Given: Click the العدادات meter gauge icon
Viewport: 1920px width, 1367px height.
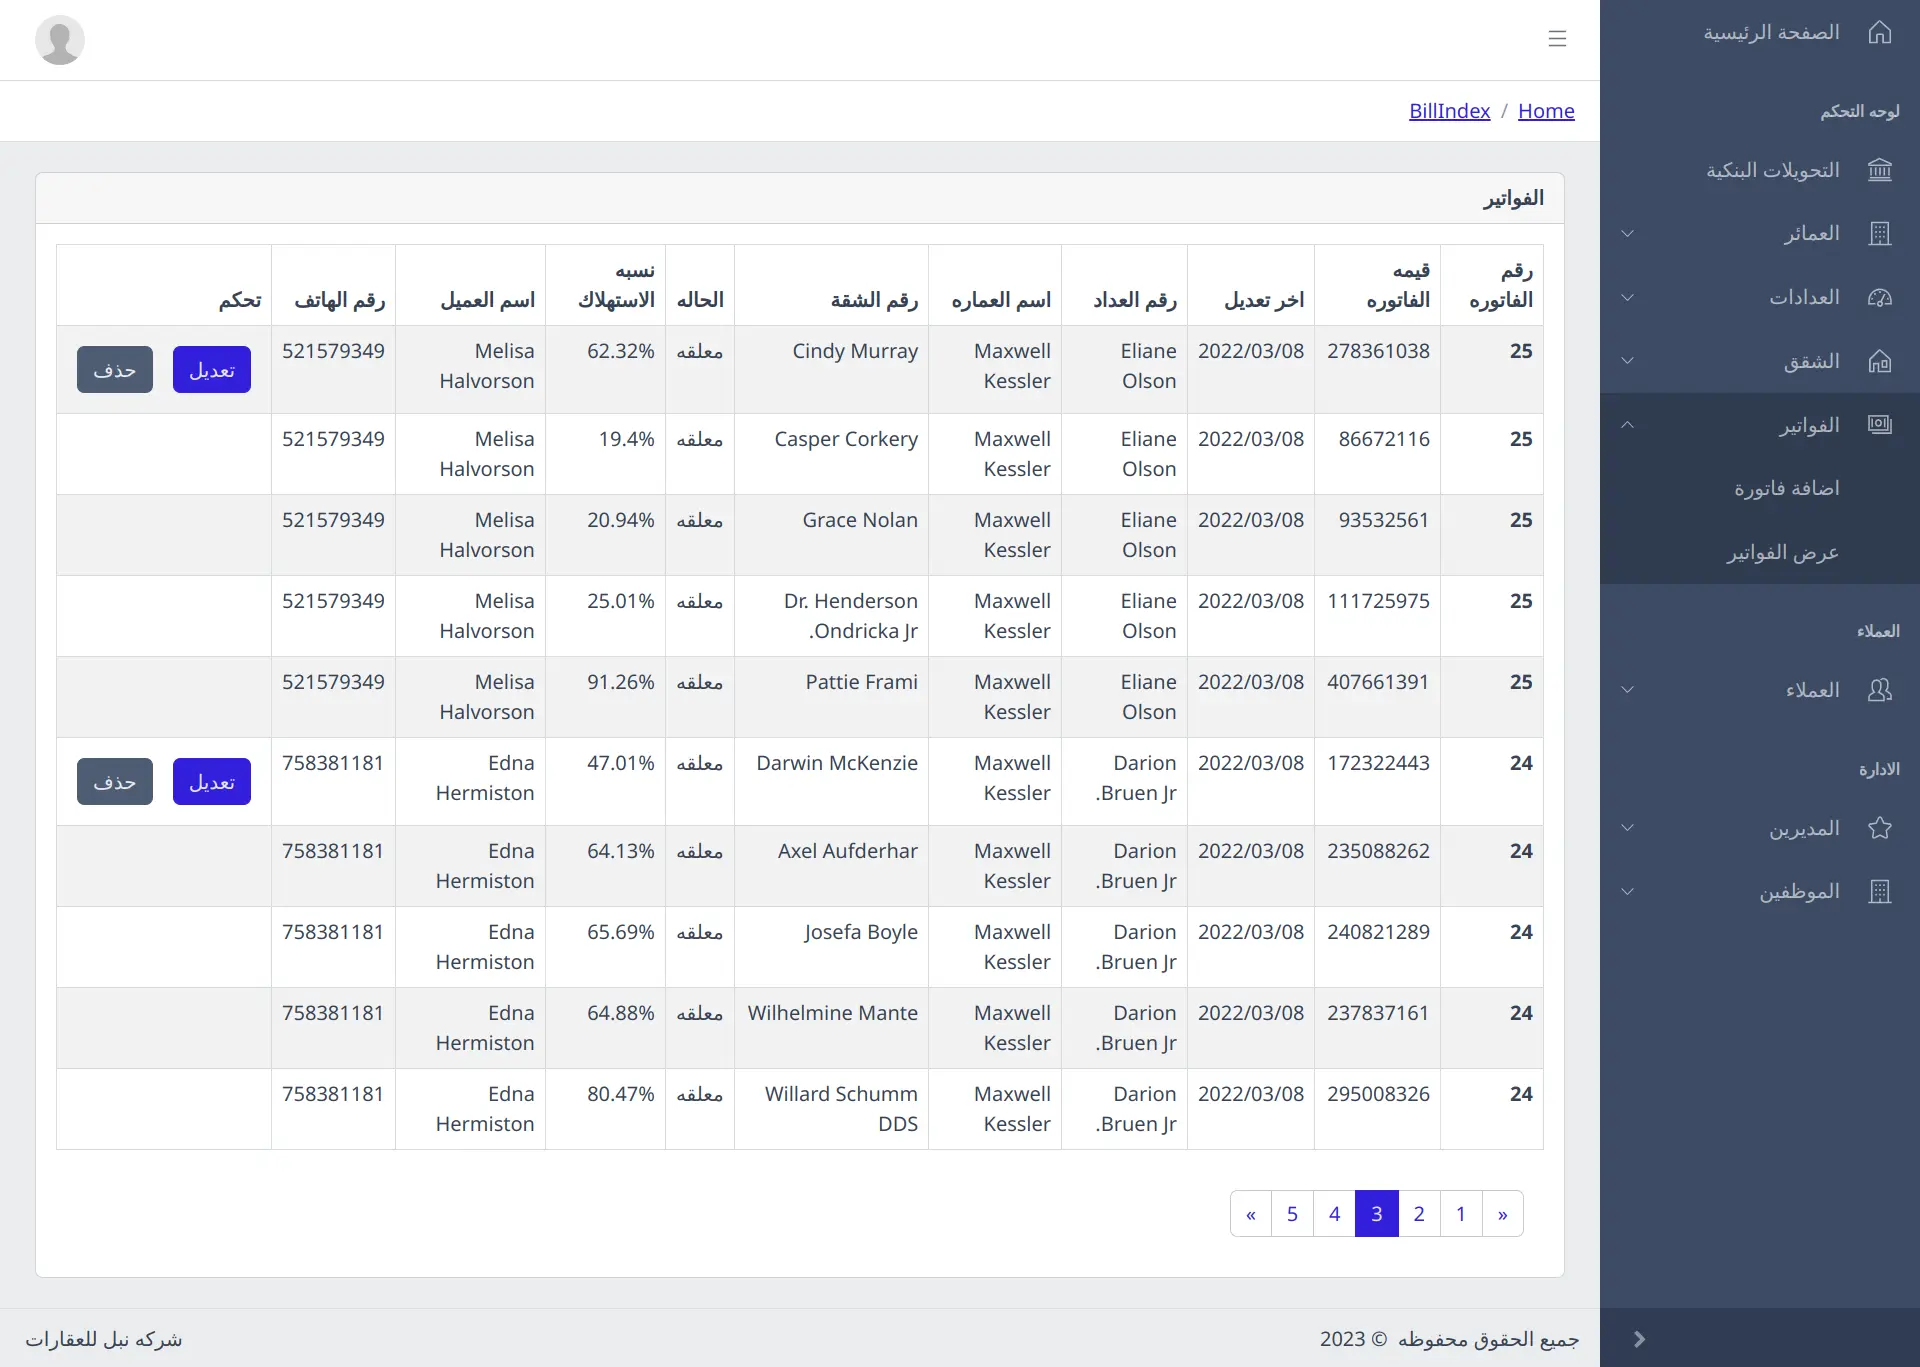Looking at the screenshot, I should point(1880,297).
